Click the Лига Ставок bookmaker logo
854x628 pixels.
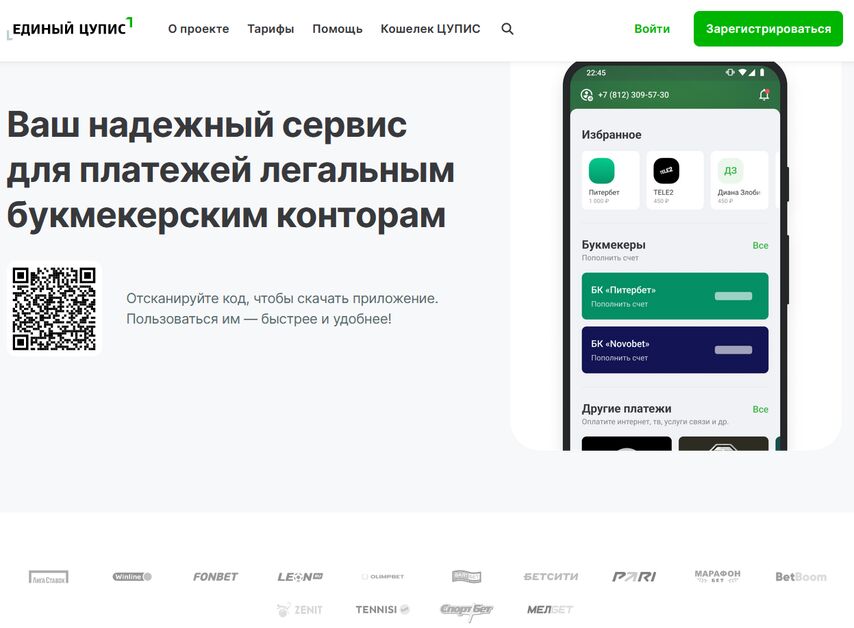click(48, 577)
